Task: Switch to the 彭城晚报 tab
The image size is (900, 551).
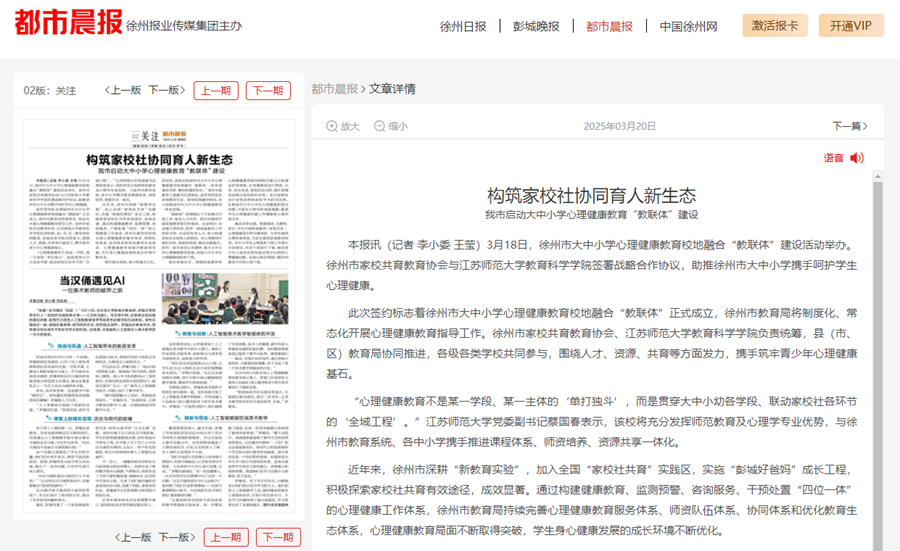Action: 536,27
